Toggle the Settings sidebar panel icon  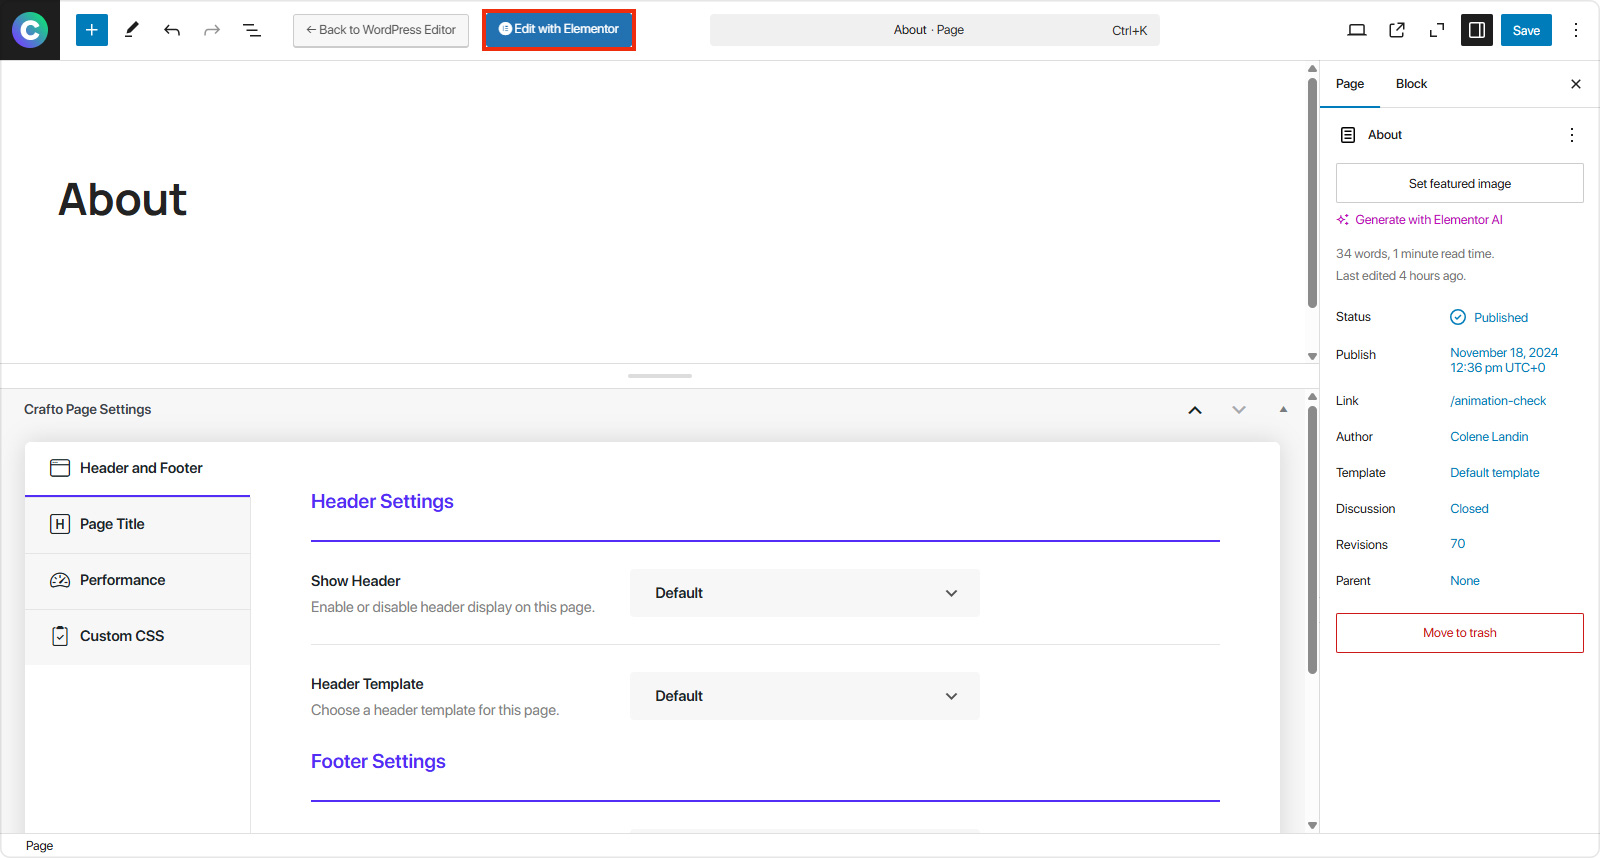pyautogui.click(x=1477, y=30)
